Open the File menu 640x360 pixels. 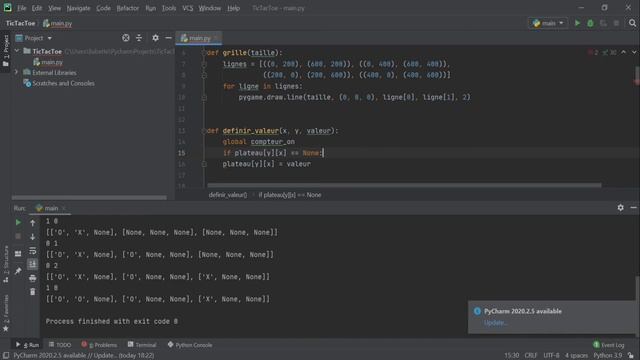click(22, 8)
